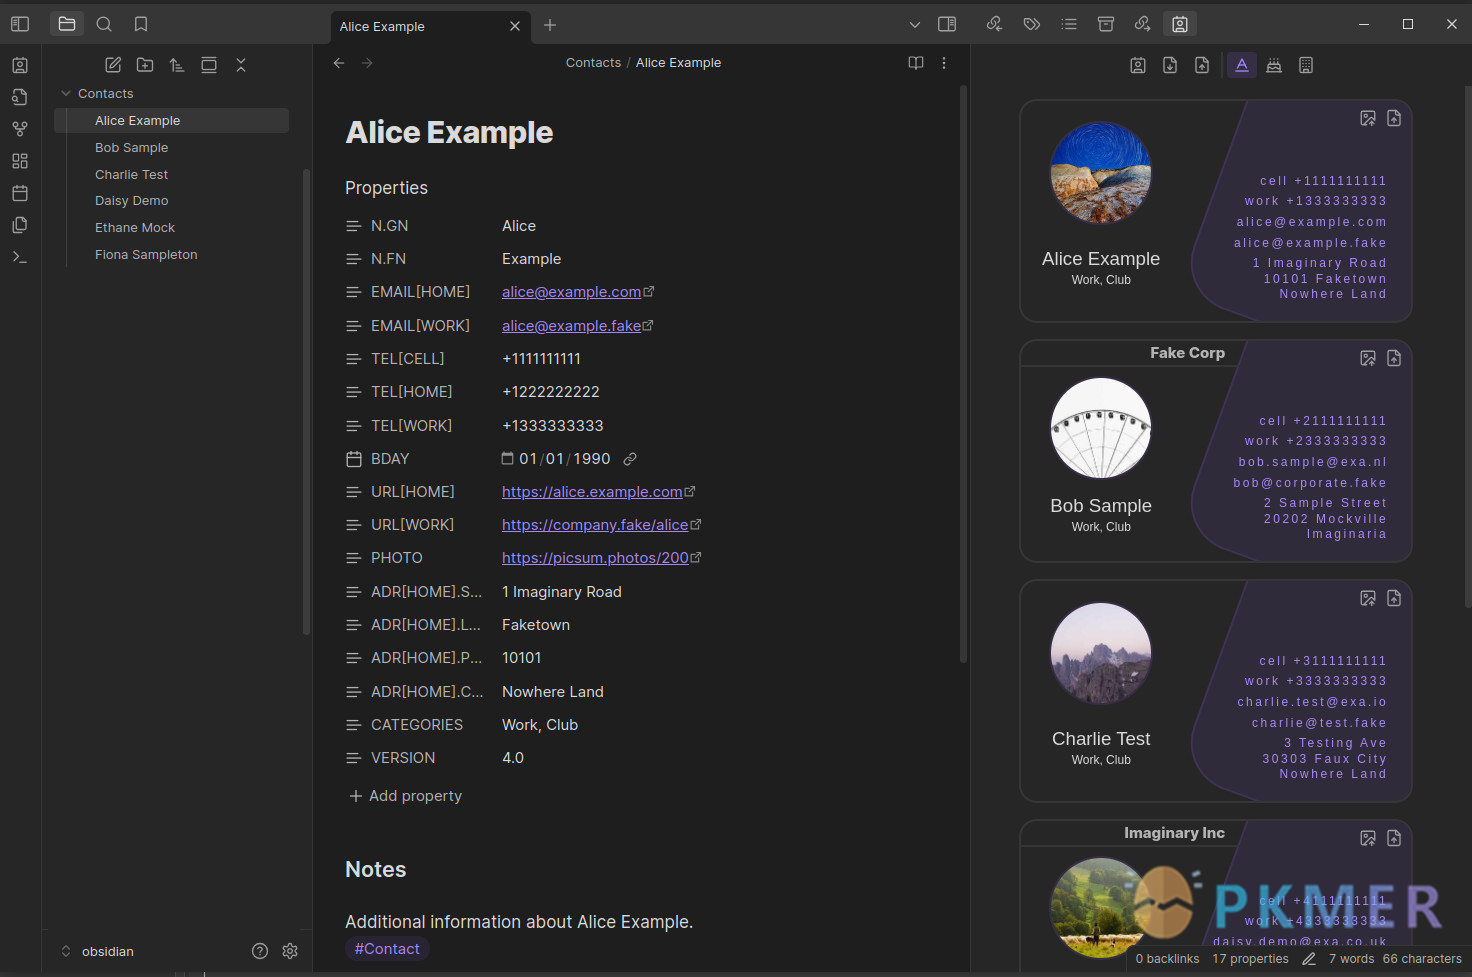Open a new tab with the plus button
The image size is (1472, 977).
point(550,25)
